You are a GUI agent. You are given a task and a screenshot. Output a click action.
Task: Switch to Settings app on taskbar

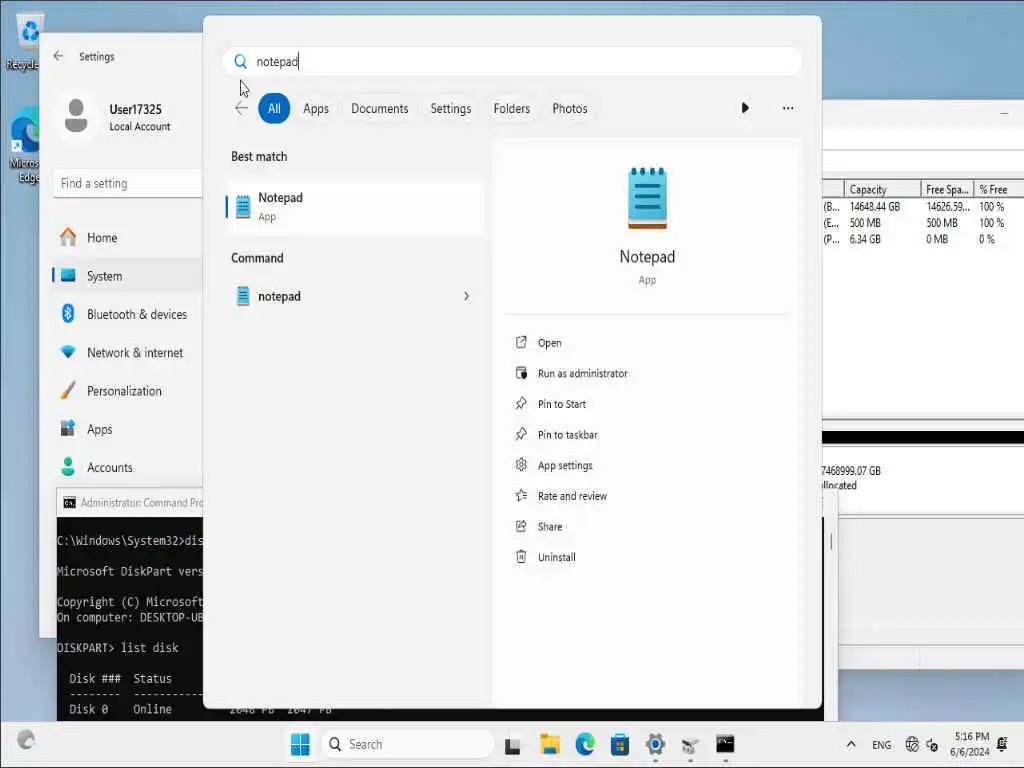click(655, 744)
